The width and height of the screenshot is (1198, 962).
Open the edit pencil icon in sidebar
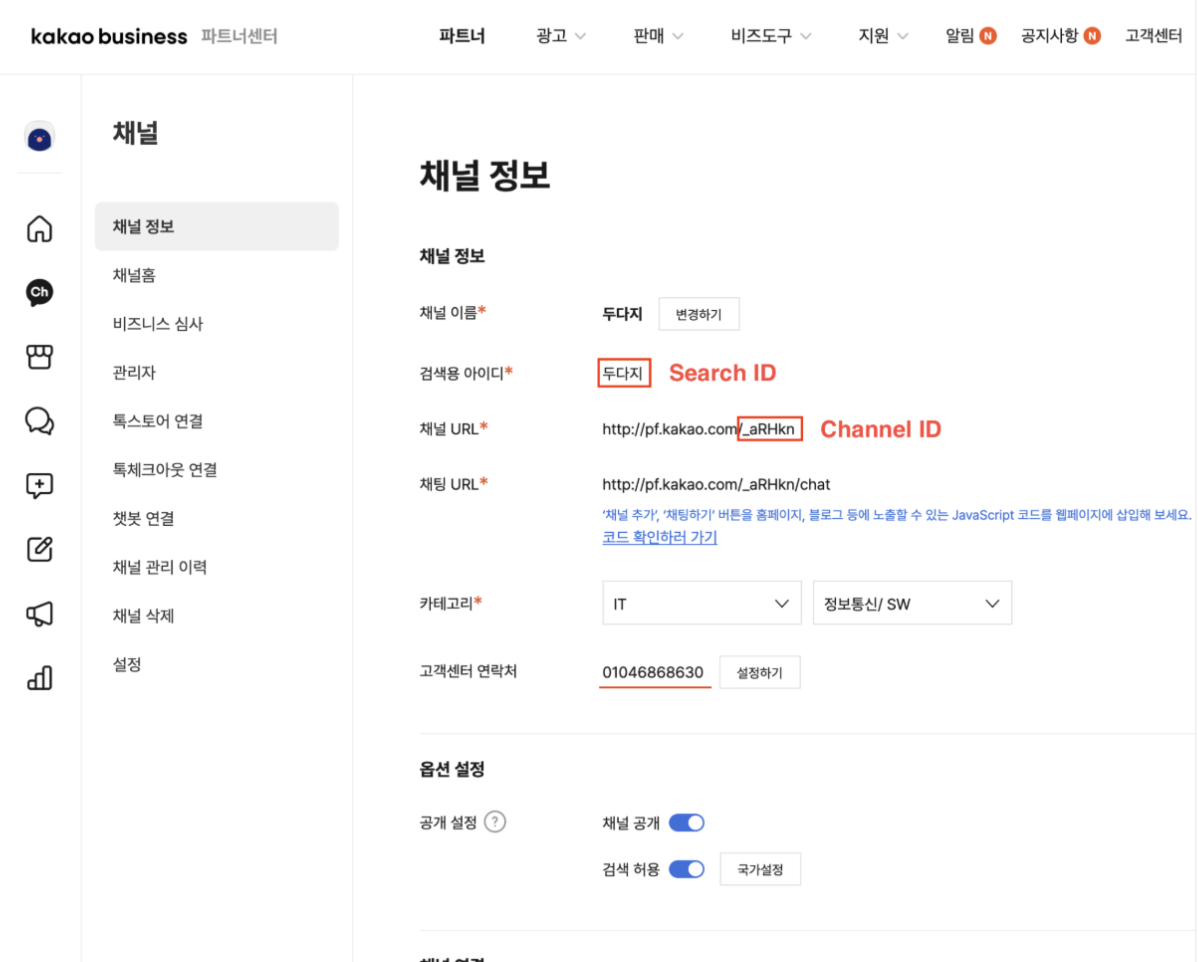40,549
